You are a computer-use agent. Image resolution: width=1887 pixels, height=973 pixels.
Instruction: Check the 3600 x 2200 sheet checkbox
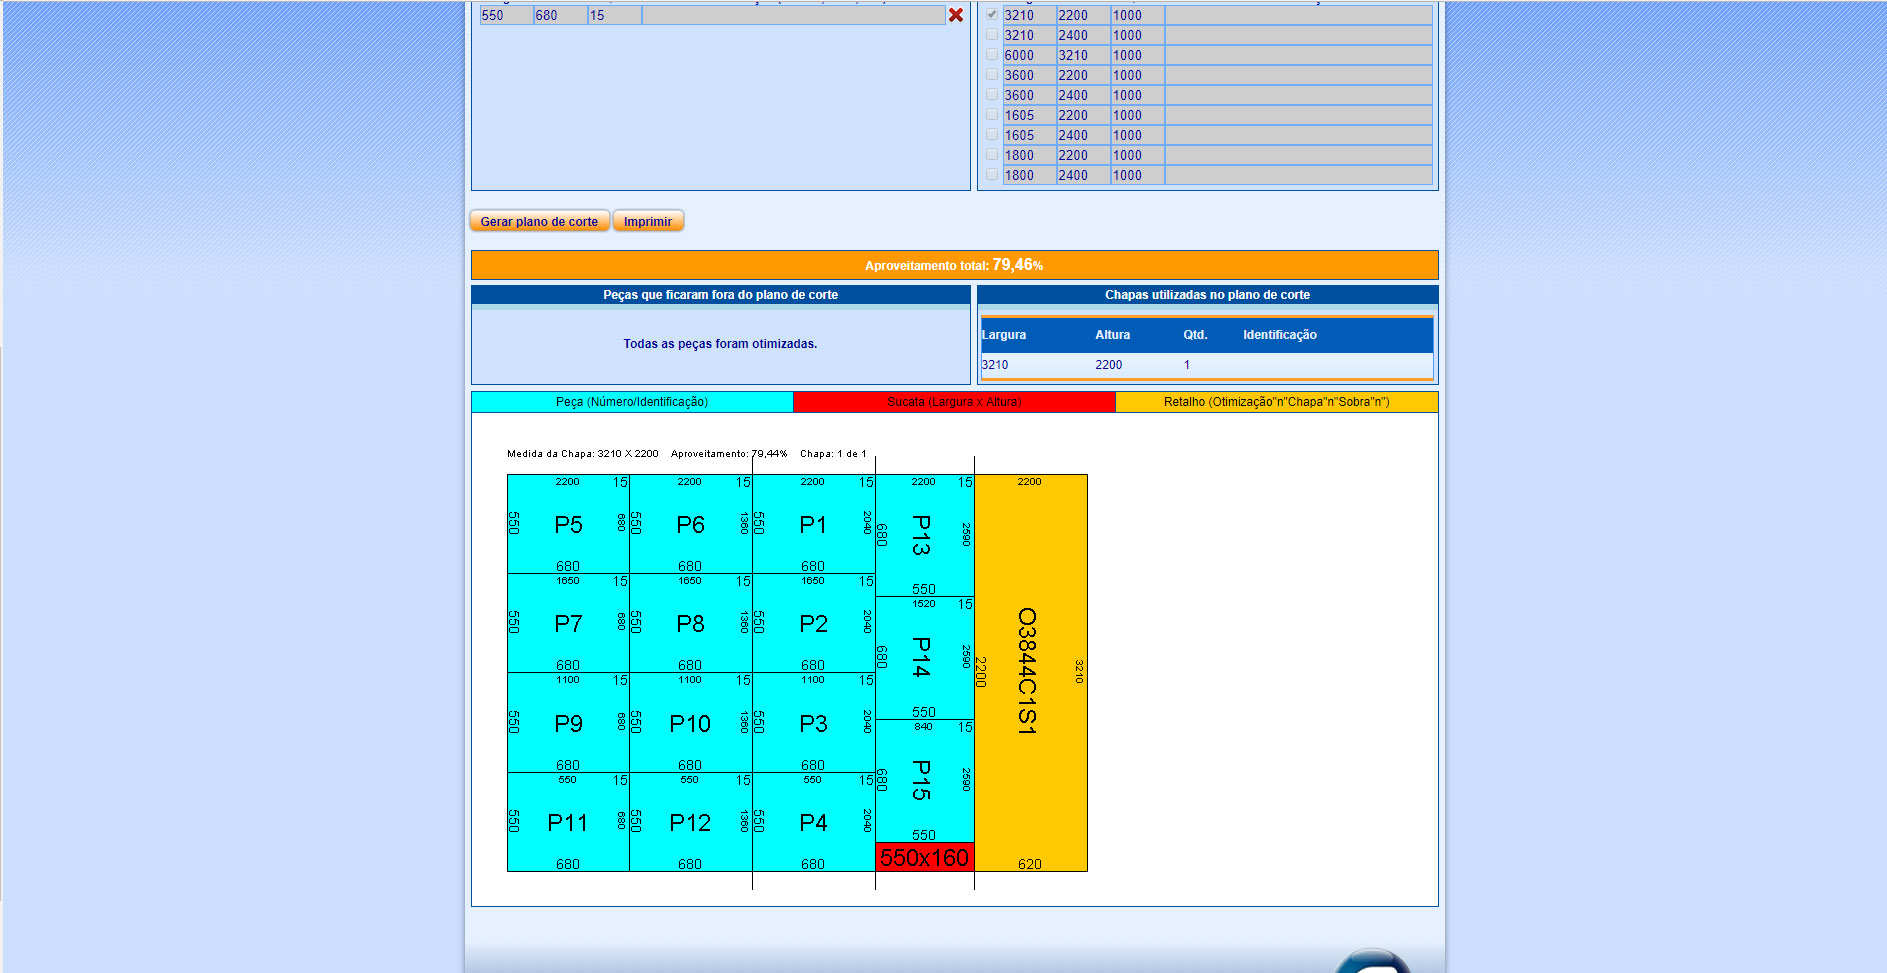(991, 74)
